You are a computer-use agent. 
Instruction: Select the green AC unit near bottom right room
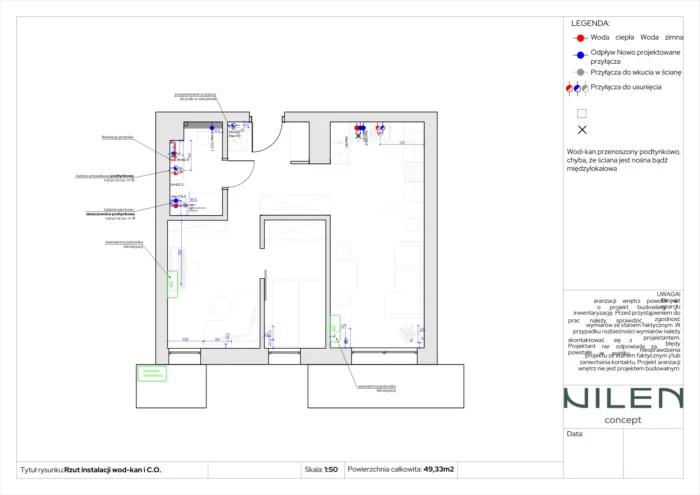tap(334, 331)
